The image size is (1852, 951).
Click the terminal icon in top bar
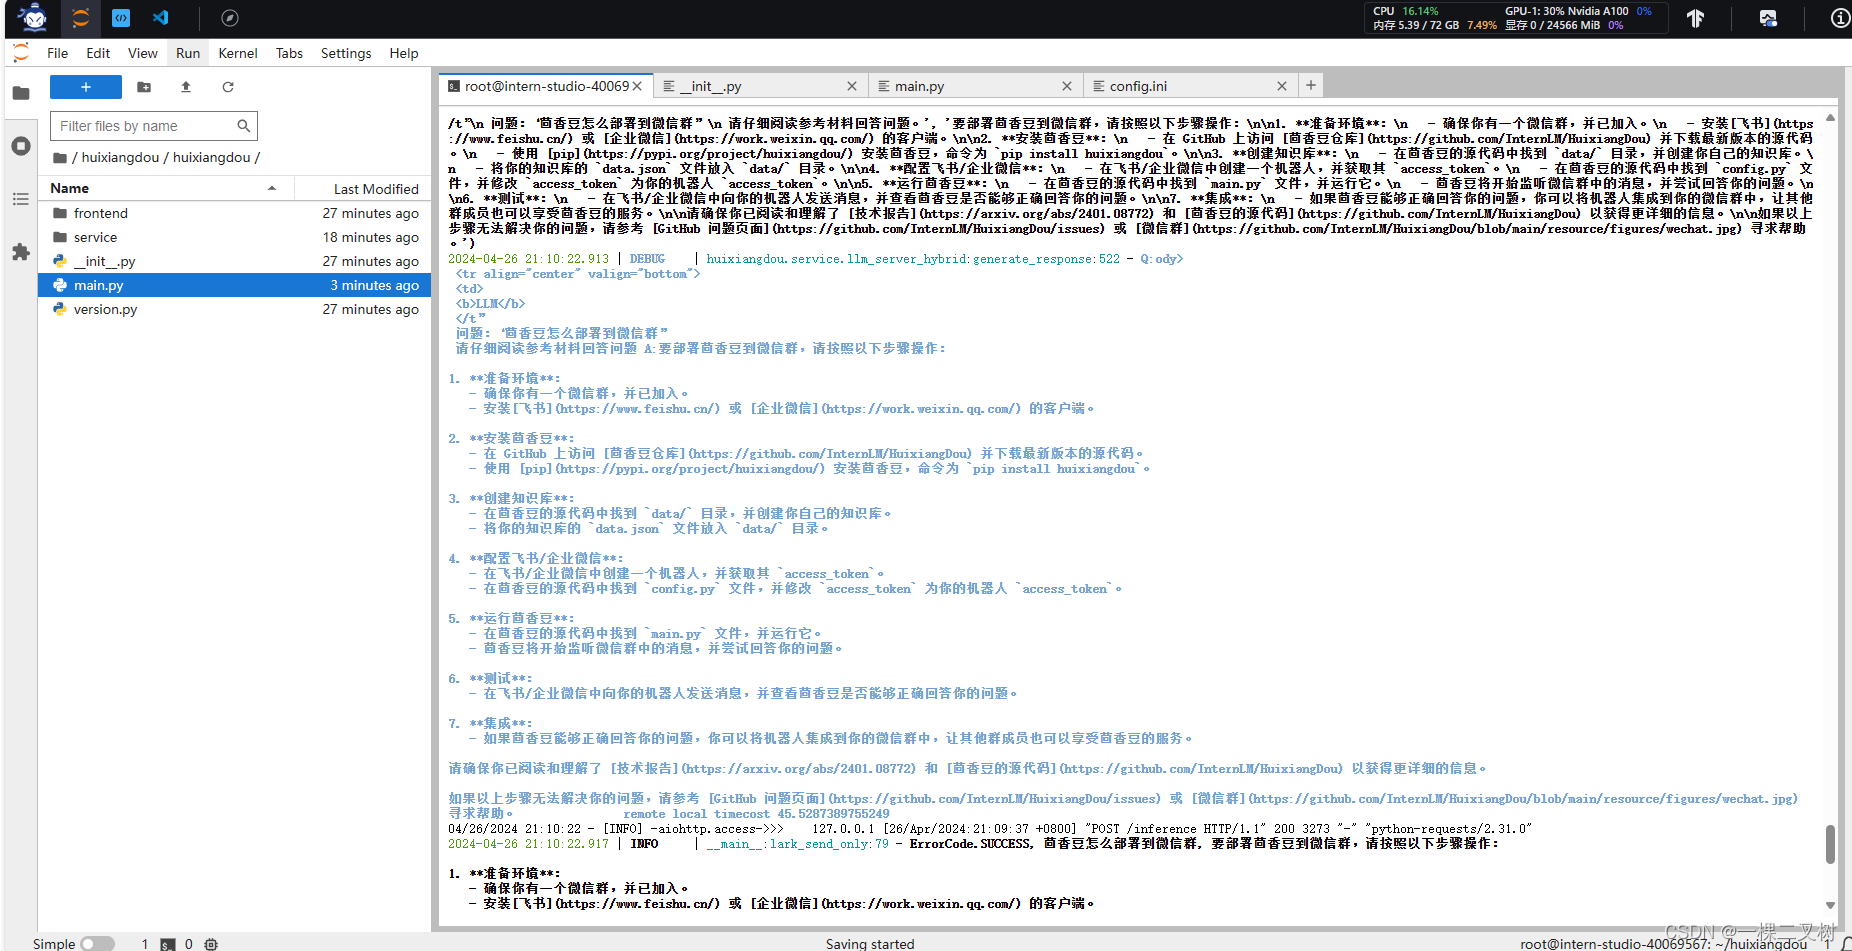[121, 18]
